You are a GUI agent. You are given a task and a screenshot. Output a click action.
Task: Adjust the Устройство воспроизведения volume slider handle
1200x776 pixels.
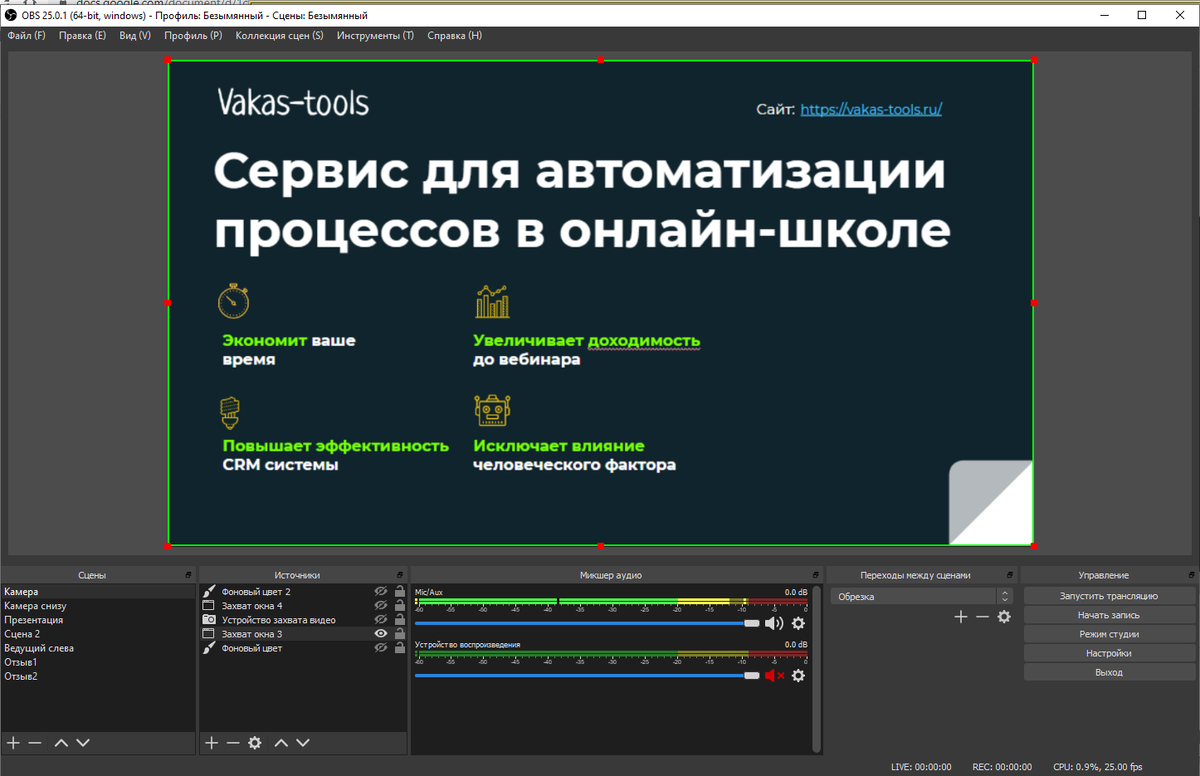point(752,676)
